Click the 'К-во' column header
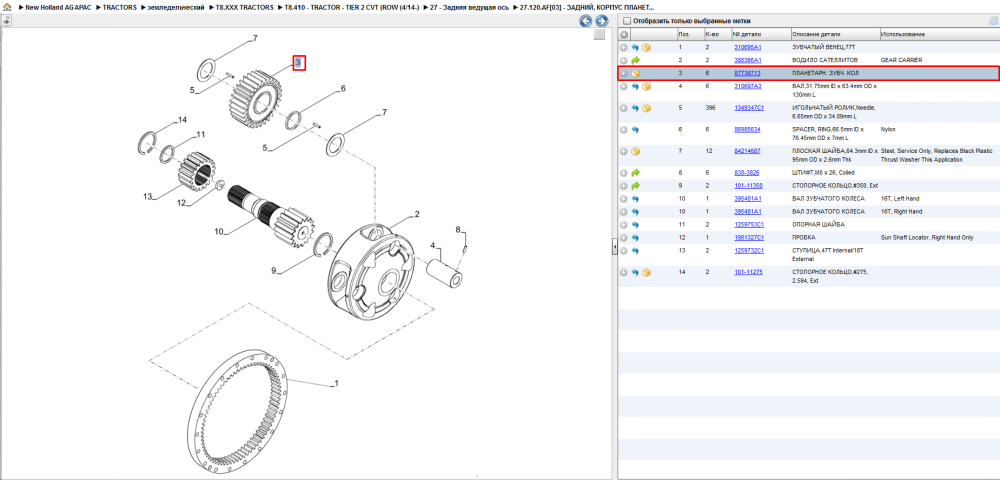The image size is (1000, 480). click(716, 34)
